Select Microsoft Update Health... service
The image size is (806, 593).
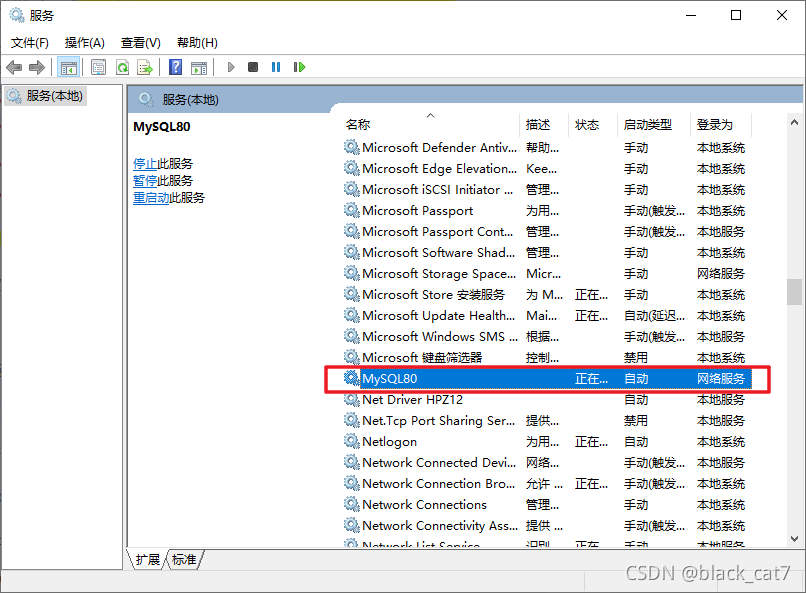547,316
